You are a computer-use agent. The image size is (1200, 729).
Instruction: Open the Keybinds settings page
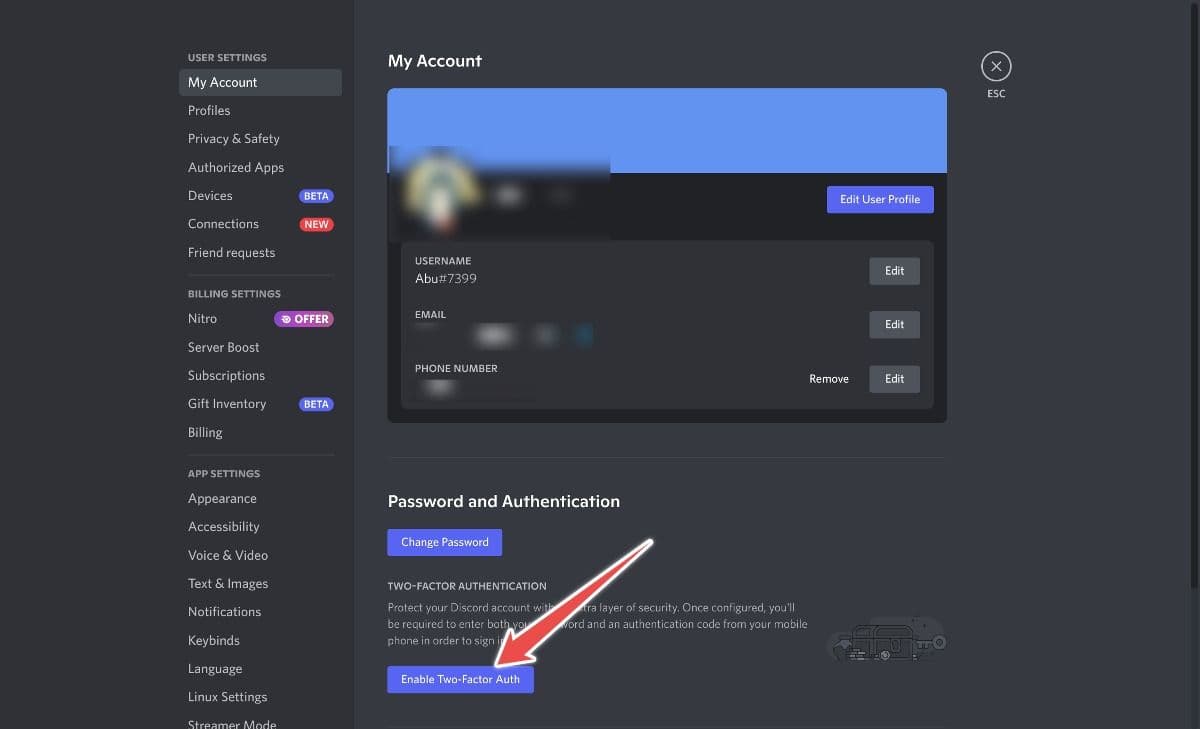point(213,640)
